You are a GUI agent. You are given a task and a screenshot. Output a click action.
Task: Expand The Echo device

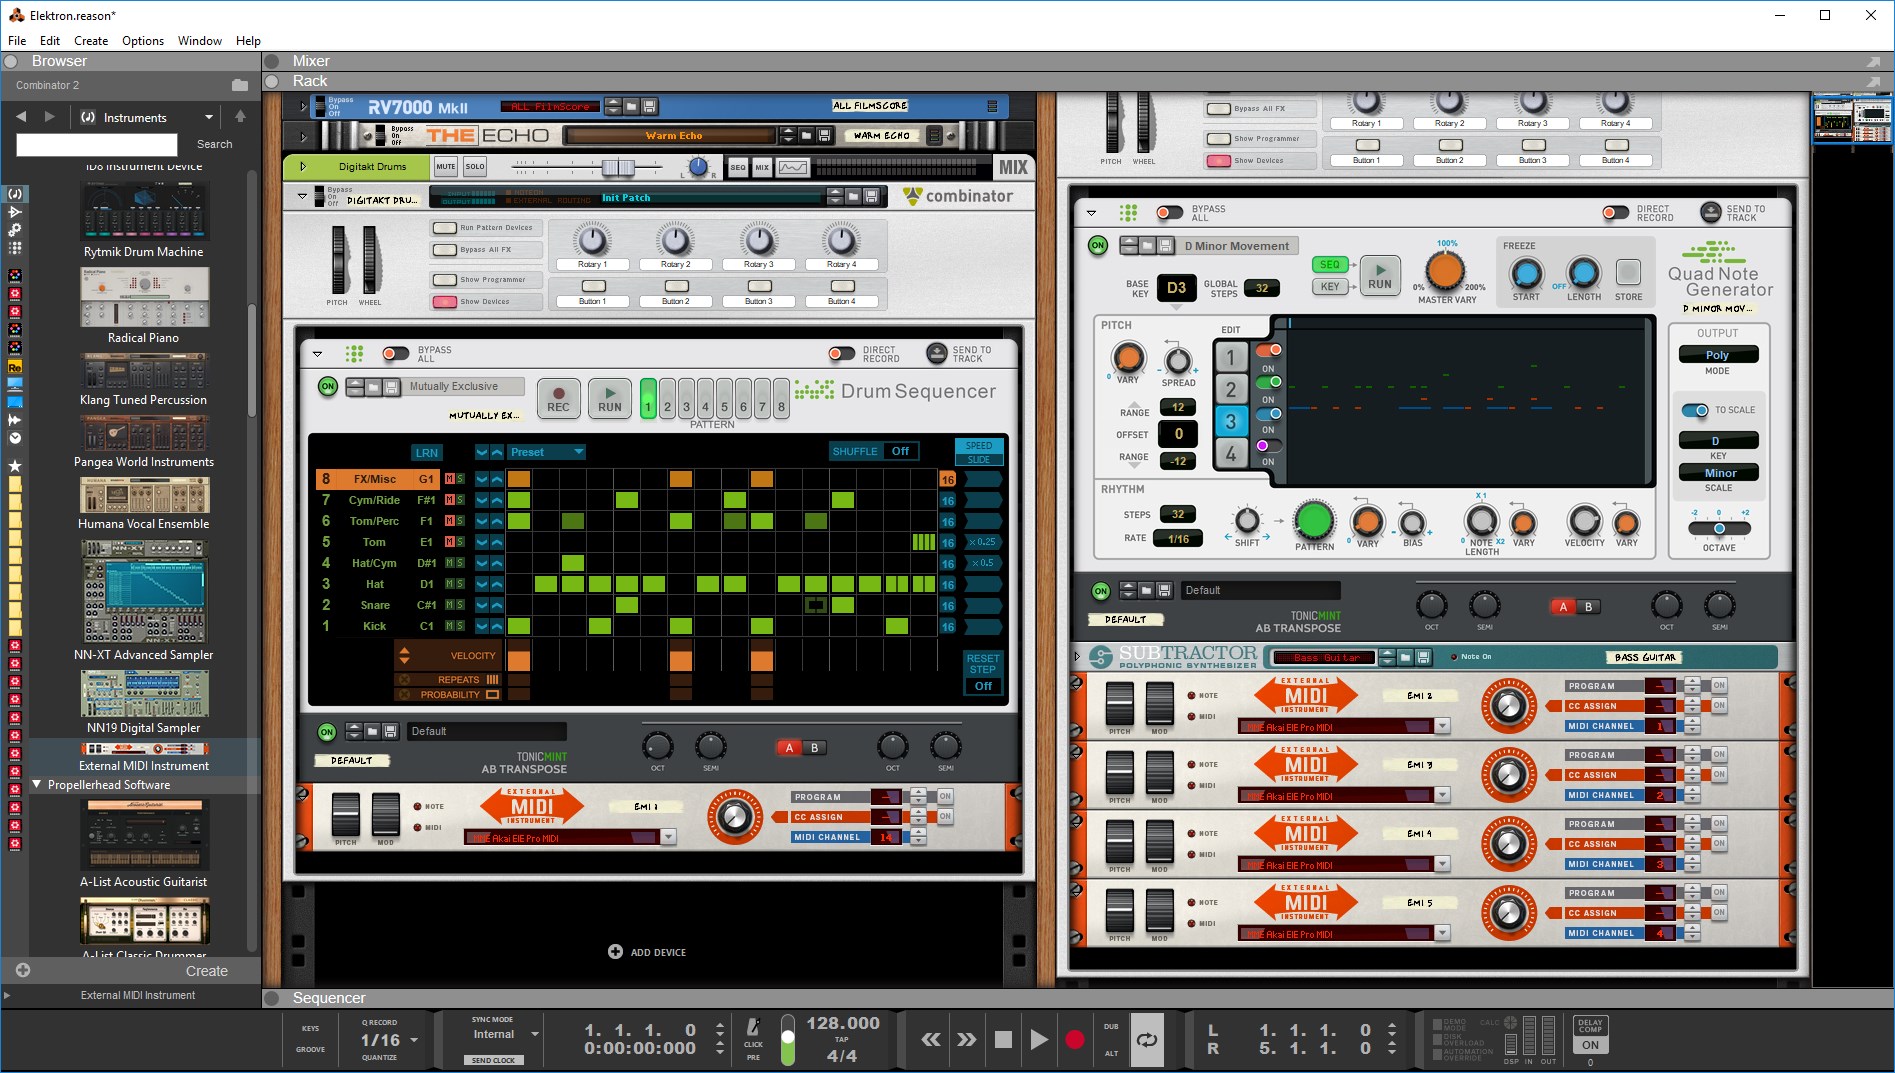(303, 135)
